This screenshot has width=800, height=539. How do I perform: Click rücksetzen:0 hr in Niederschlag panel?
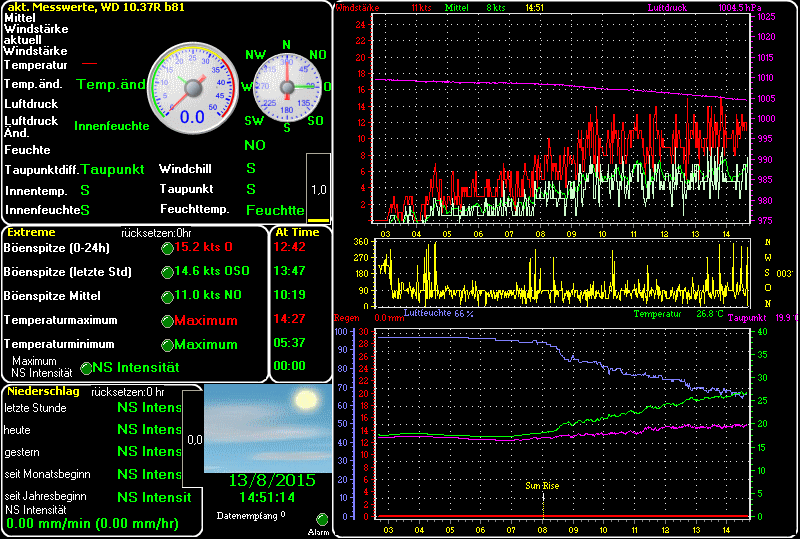tap(128, 392)
